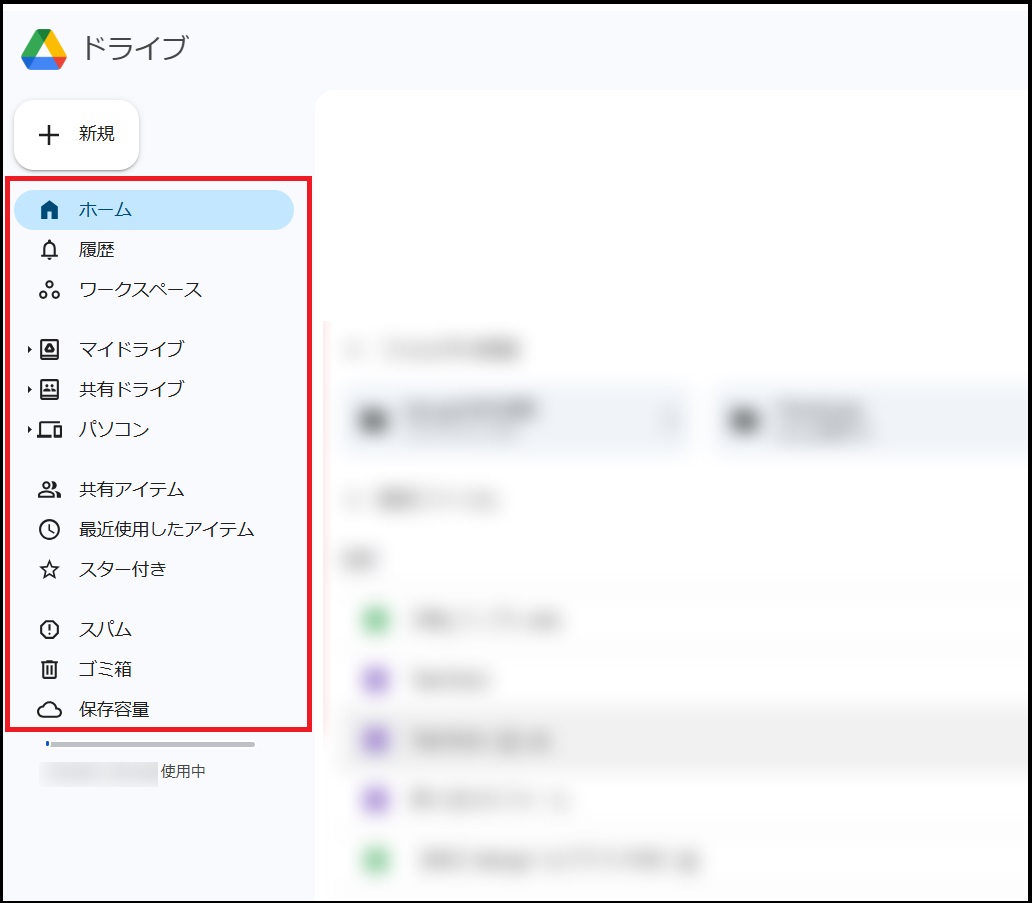Expand the マイドライブ tree arrow
This screenshot has width=1032, height=903.
pyautogui.click(x=30, y=350)
